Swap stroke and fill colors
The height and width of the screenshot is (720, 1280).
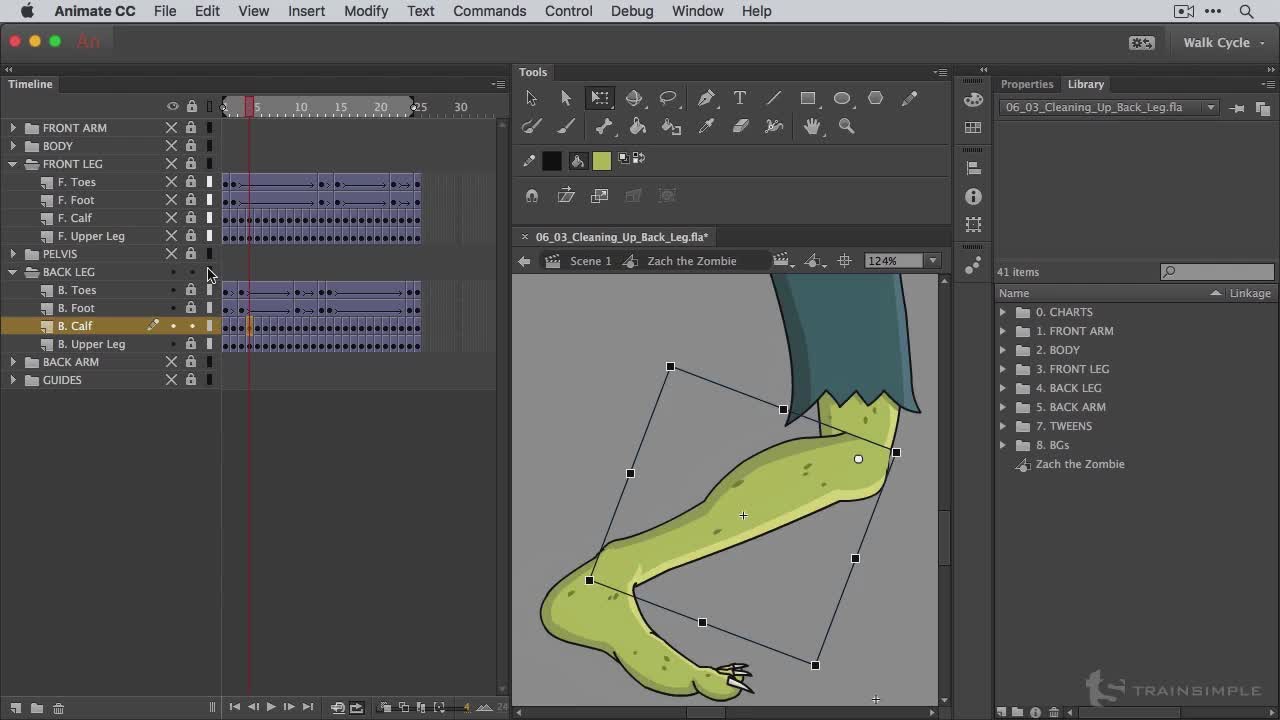point(637,158)
